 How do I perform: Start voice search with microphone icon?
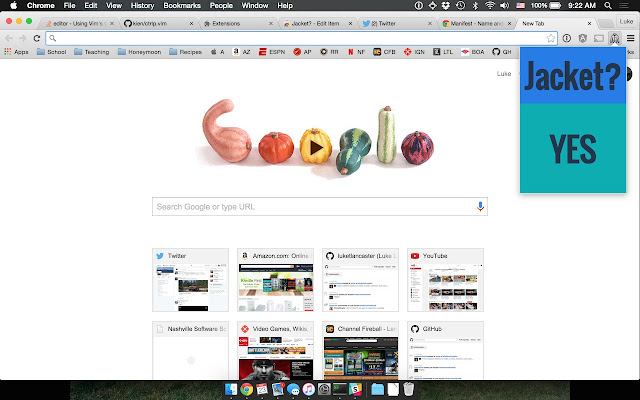480,207
